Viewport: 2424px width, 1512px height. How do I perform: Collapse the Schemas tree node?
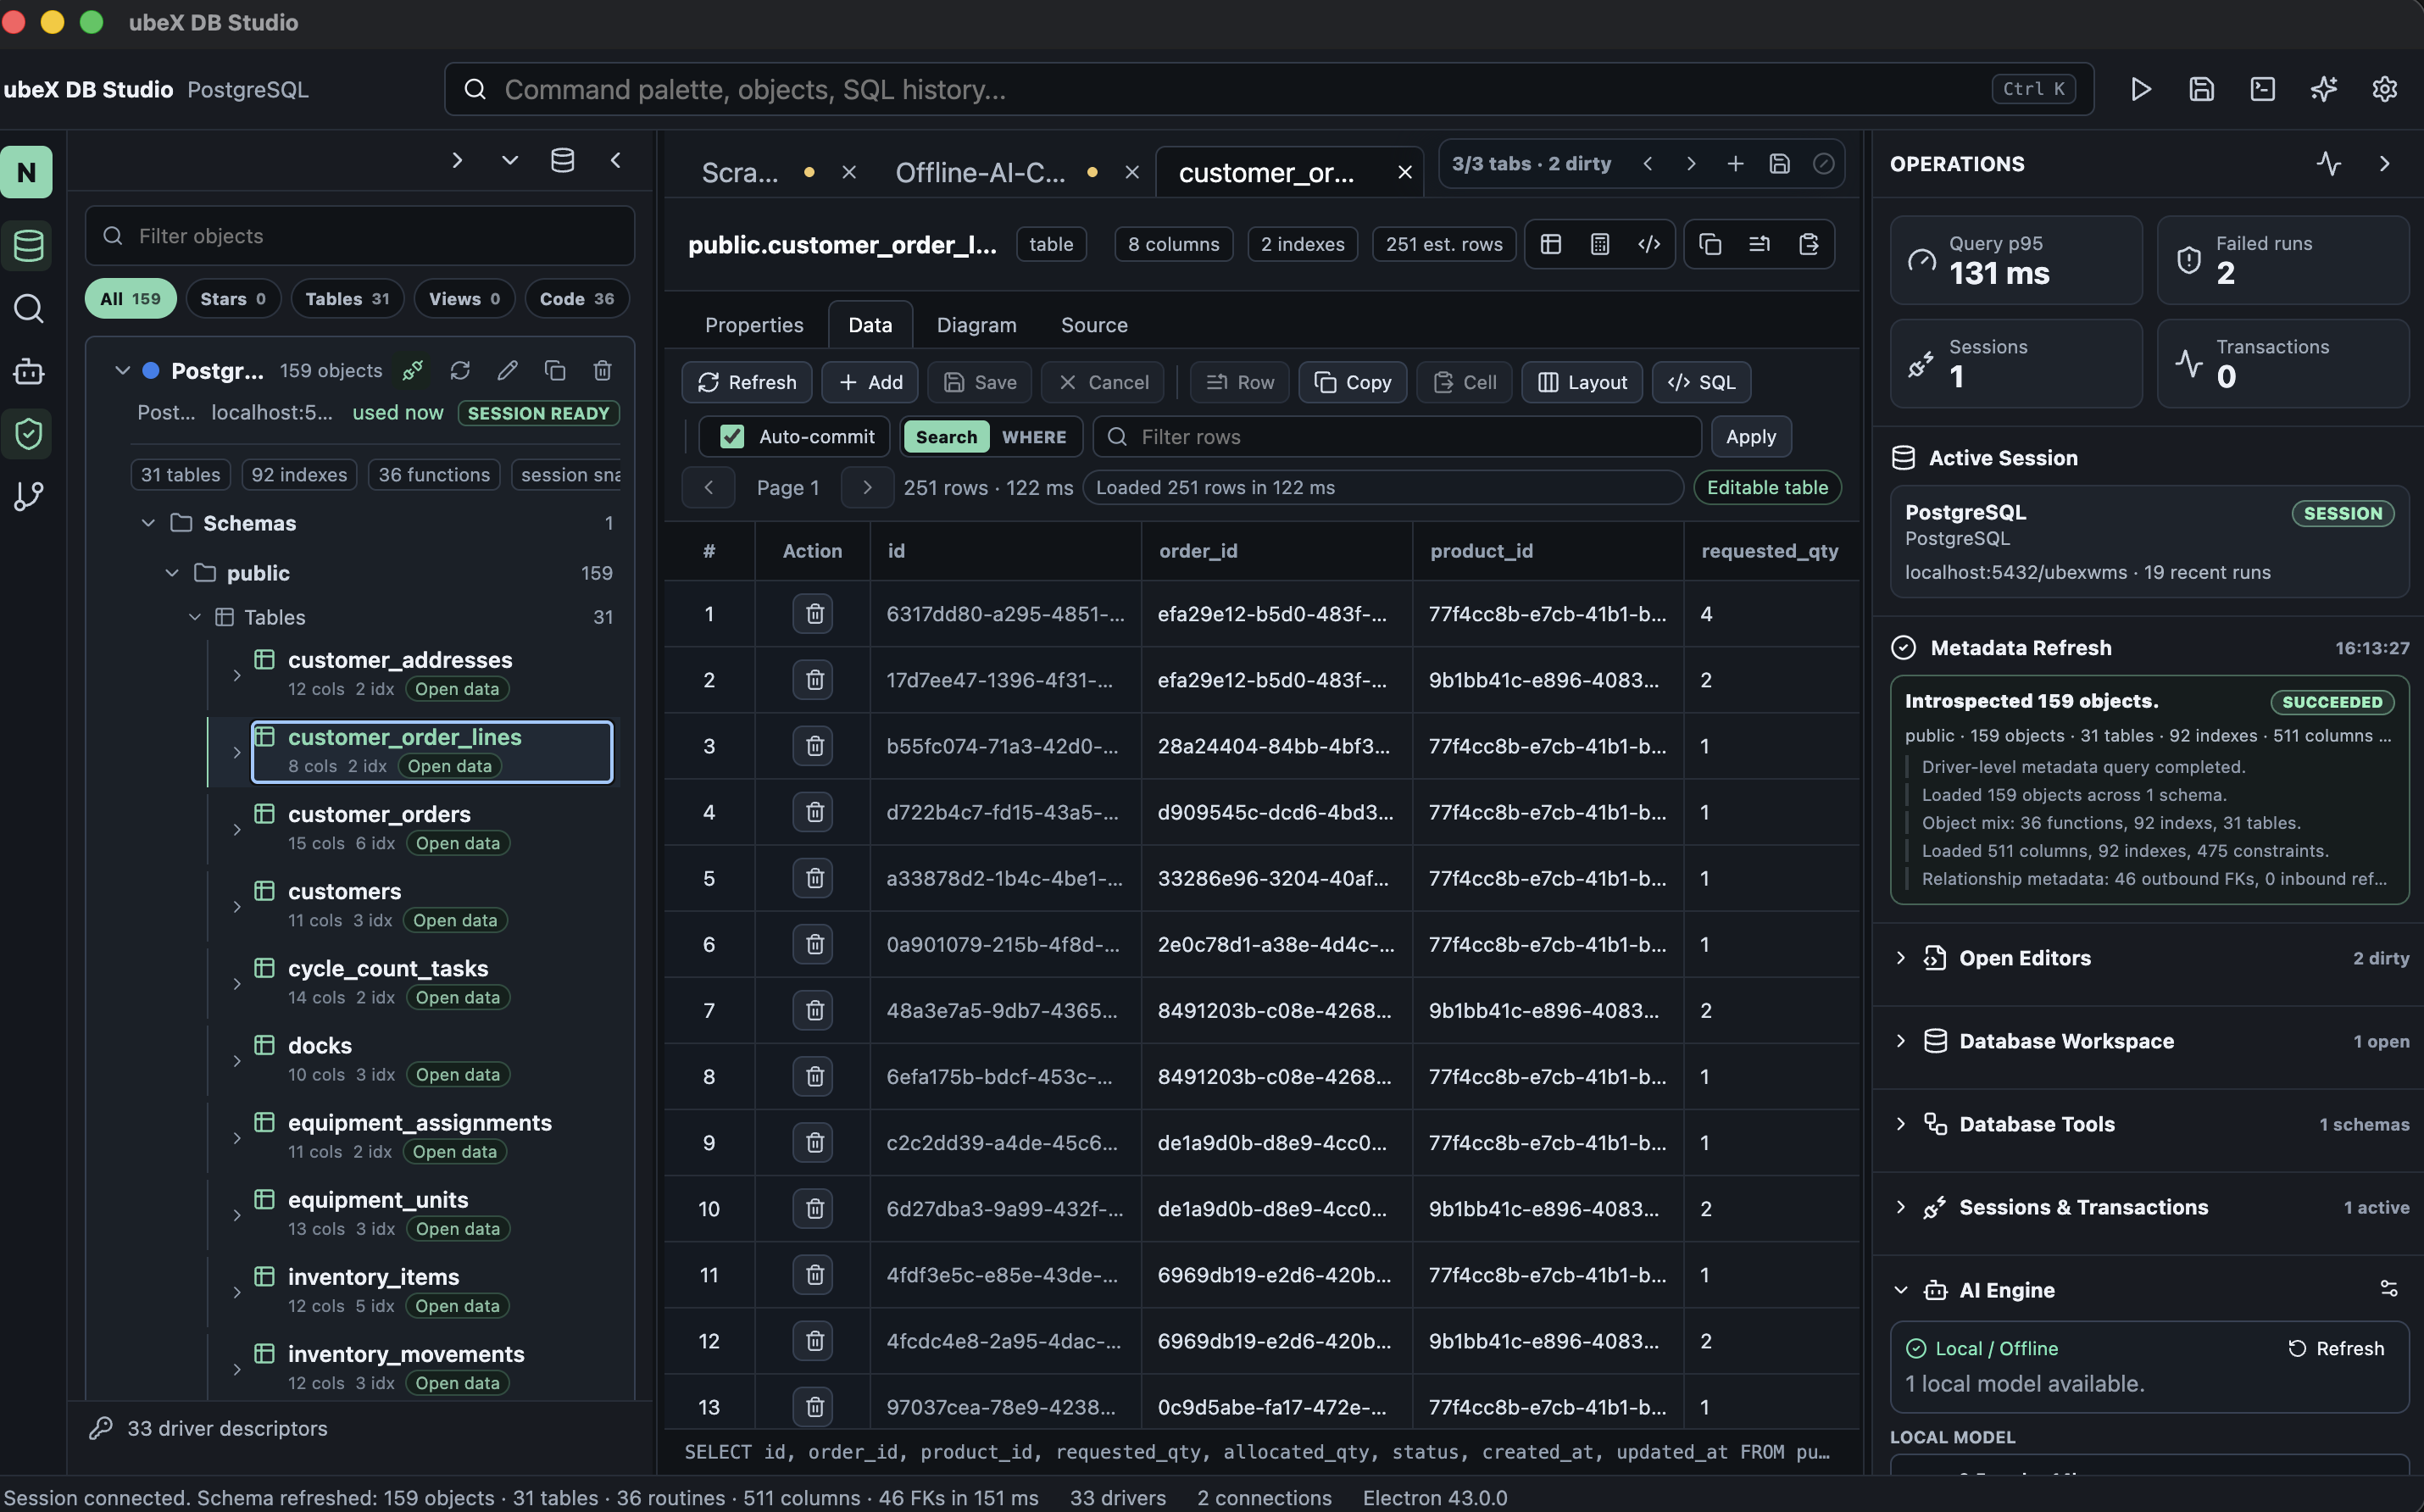[148, 523]
